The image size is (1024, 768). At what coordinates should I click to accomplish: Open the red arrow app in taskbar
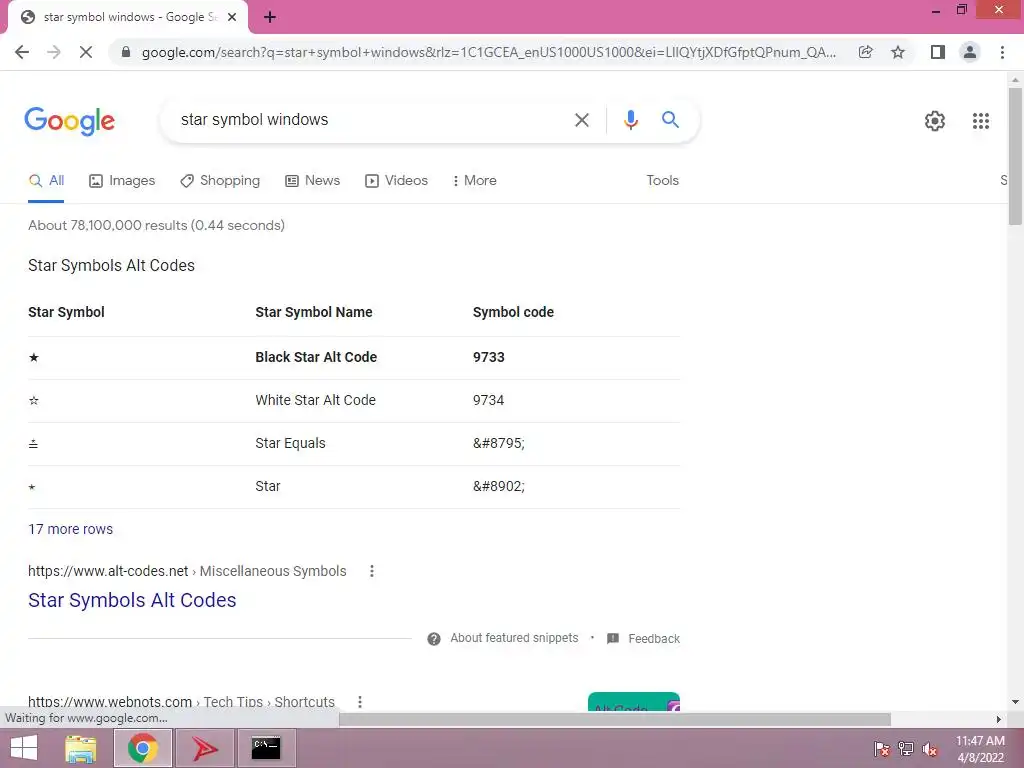tap(205, 748)
